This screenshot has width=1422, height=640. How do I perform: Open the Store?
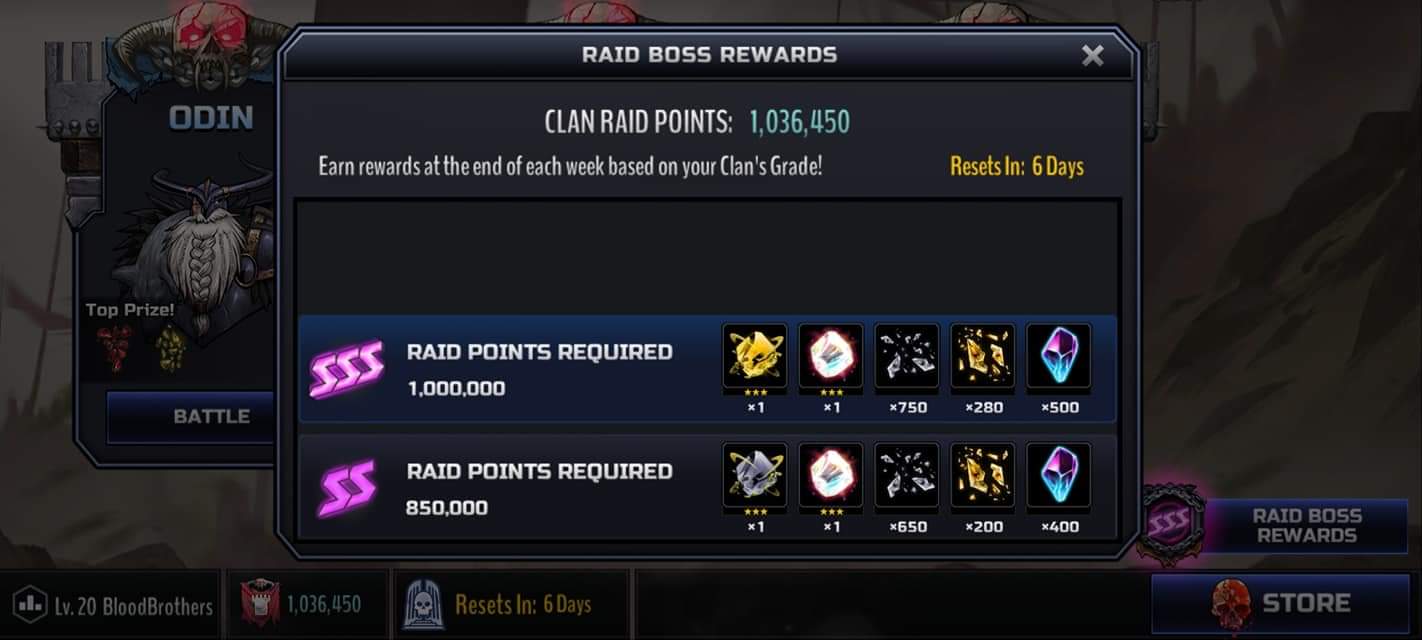[x=1281, y=603]
